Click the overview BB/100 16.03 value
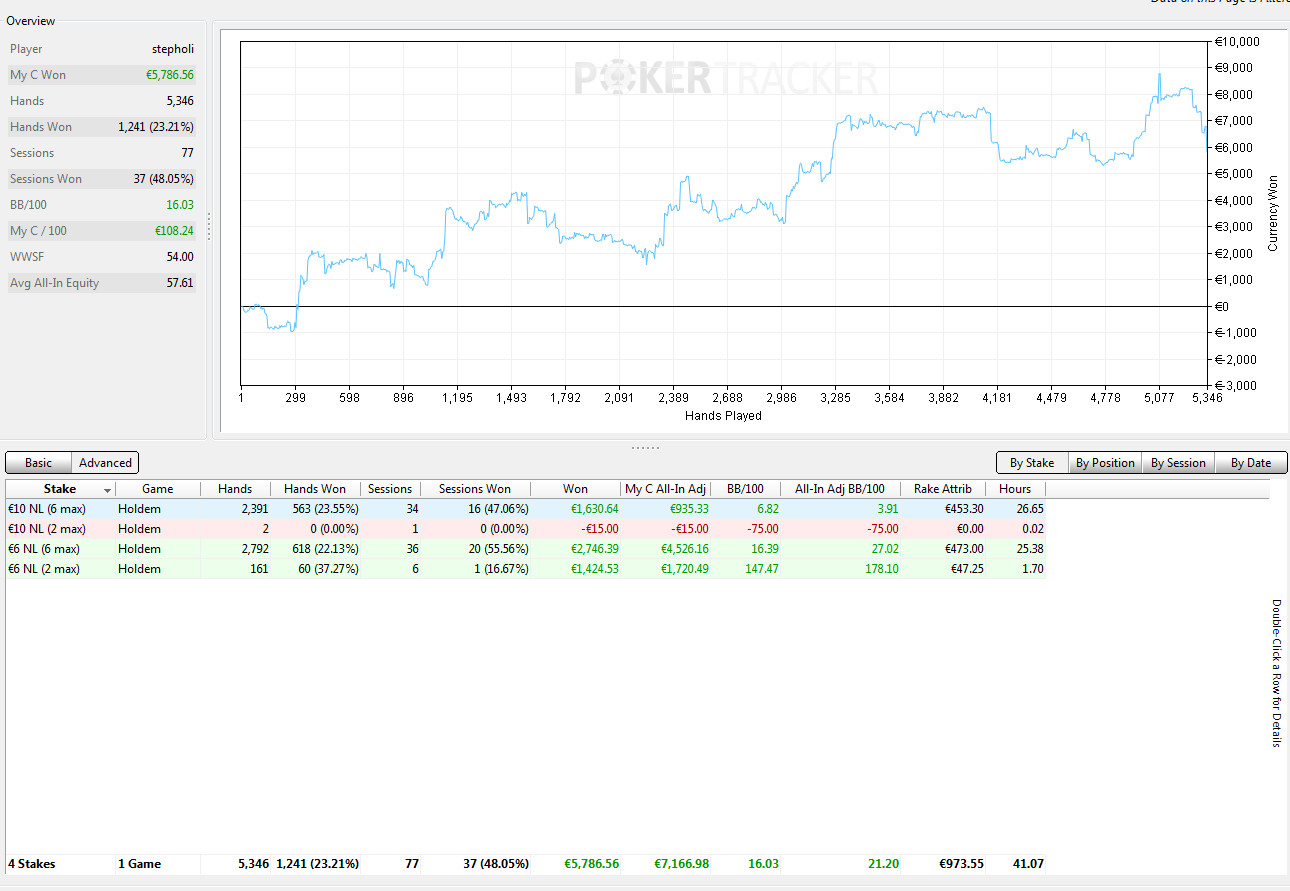The width and height of the screenshot is (1290, 891). click(x=181, y=205)
